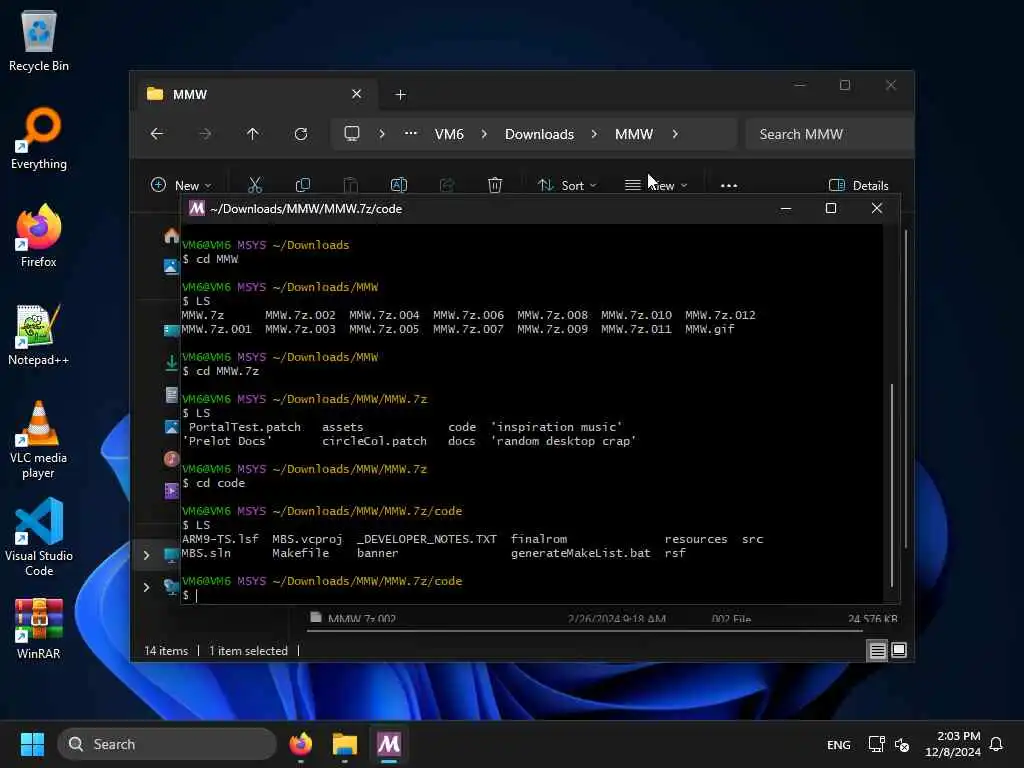Click the Downloads breadcrumb in address bar
The image size is (1024, 768).
pyautogui.click(x=539, y=134)
